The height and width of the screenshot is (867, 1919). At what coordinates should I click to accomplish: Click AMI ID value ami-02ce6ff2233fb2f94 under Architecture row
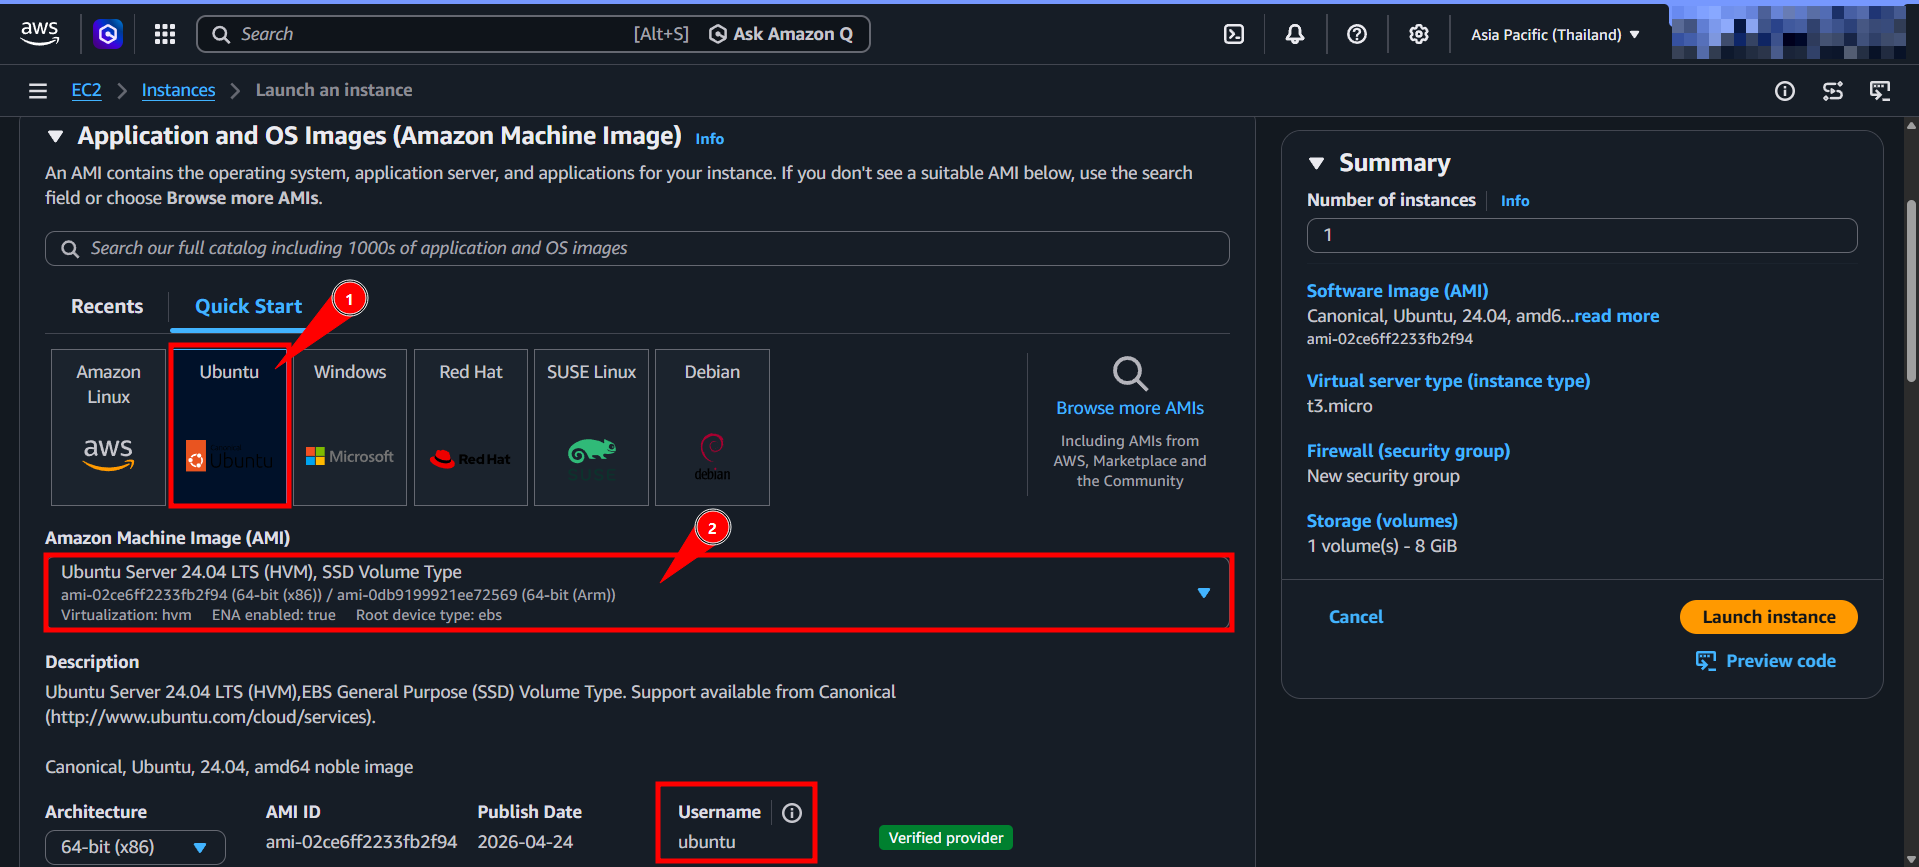click(361, 842)
